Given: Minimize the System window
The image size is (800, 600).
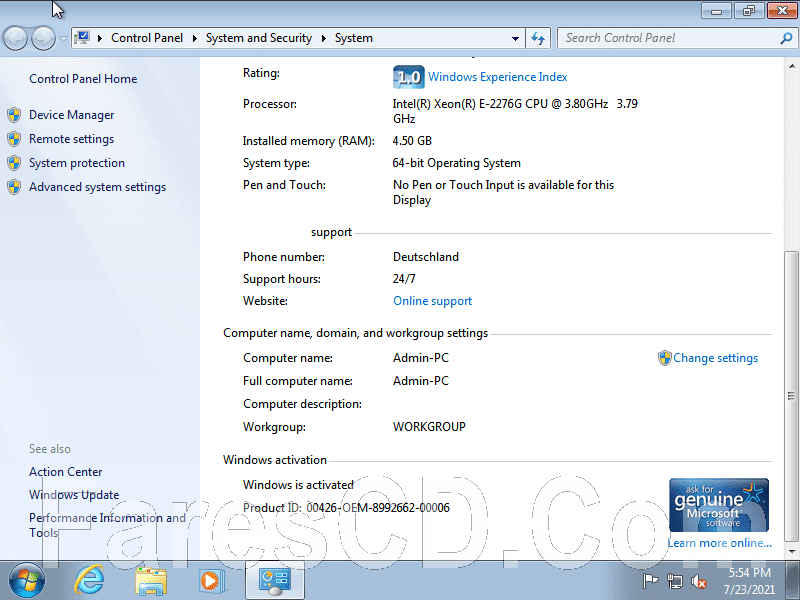Looking at the screenshot, I should 716,11.
